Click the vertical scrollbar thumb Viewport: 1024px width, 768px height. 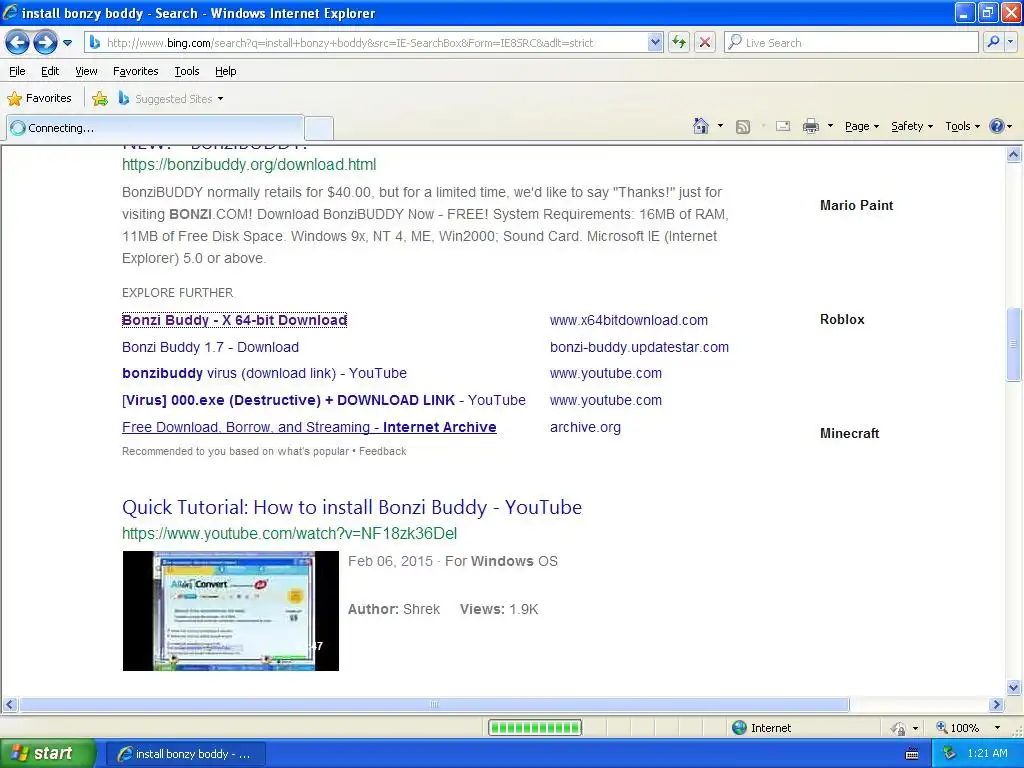click(1014, 344)
